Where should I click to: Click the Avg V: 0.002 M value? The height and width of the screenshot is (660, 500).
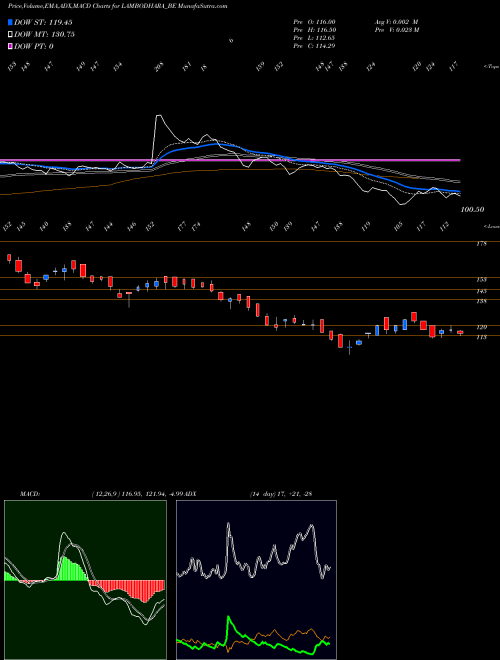coord(396,22)
